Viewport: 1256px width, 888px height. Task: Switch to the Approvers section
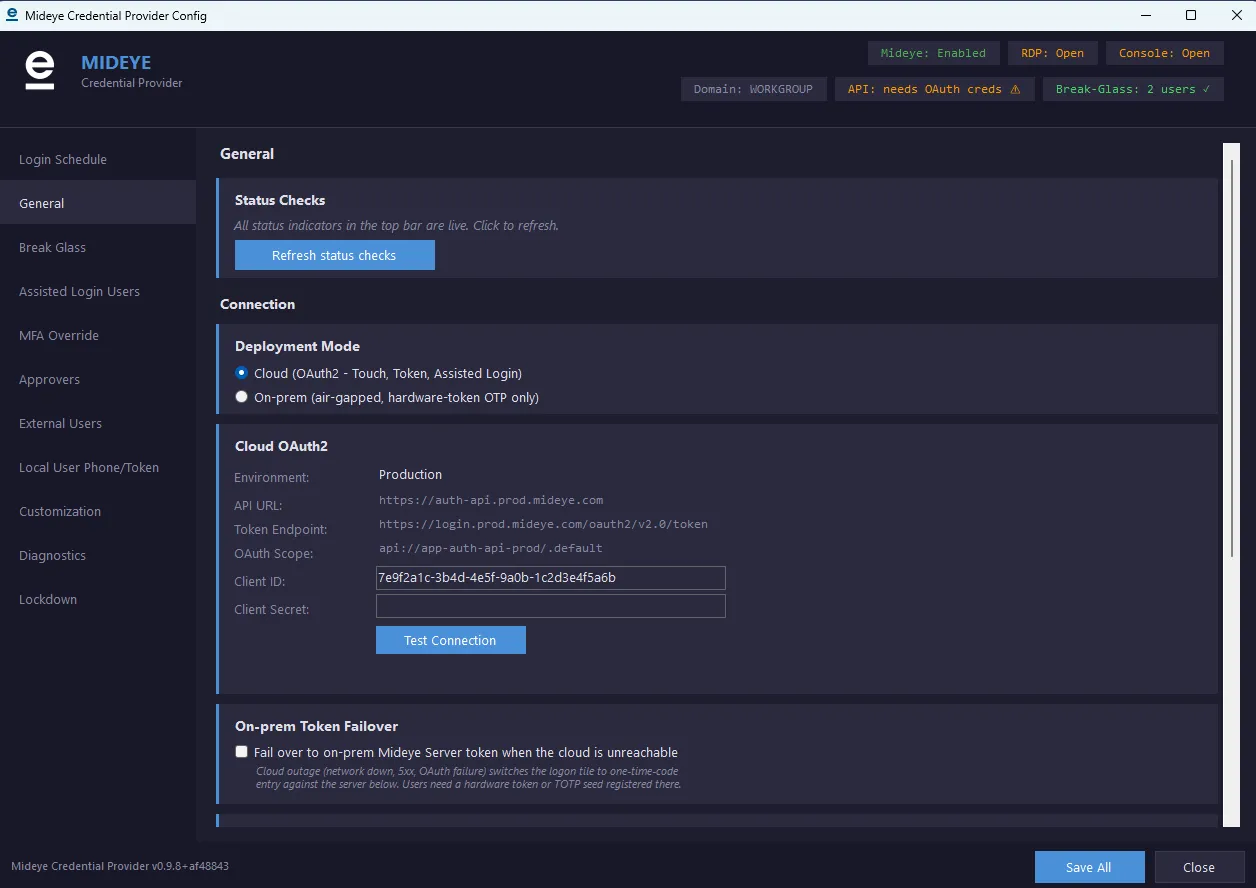pos(98,379)
